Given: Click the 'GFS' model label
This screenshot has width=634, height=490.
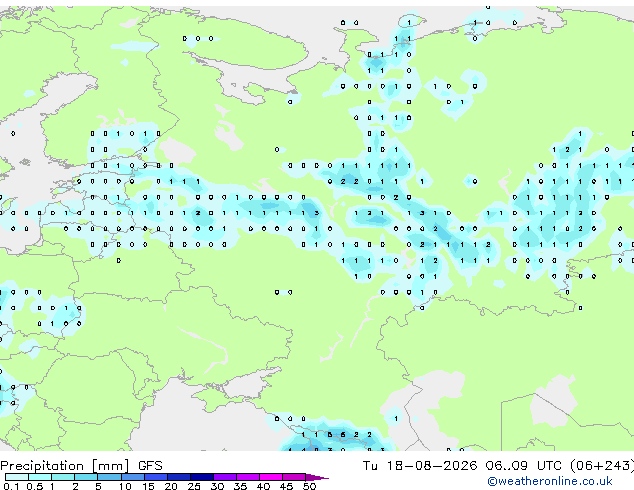Looking at the screenshot, I should click(150, 466).
